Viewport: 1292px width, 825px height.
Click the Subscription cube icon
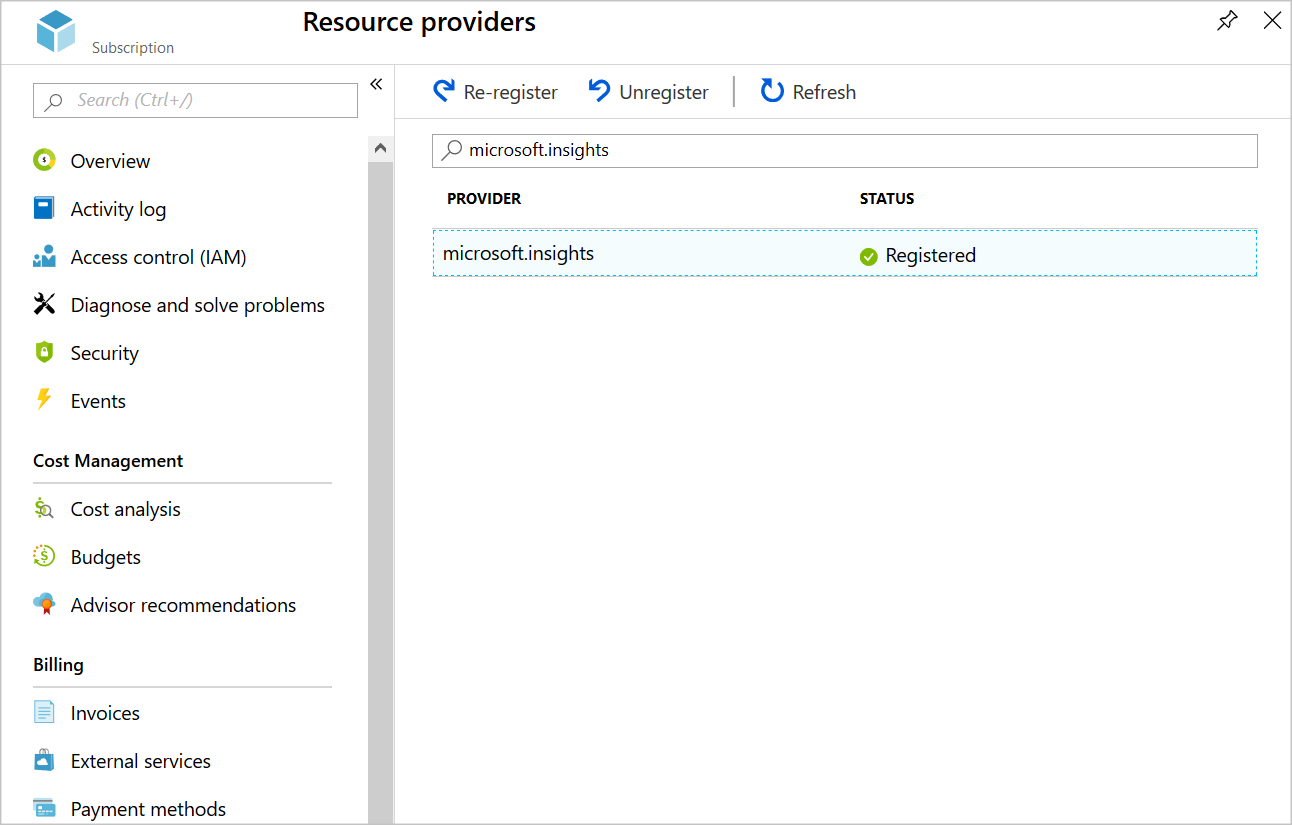tap(56, 31)
